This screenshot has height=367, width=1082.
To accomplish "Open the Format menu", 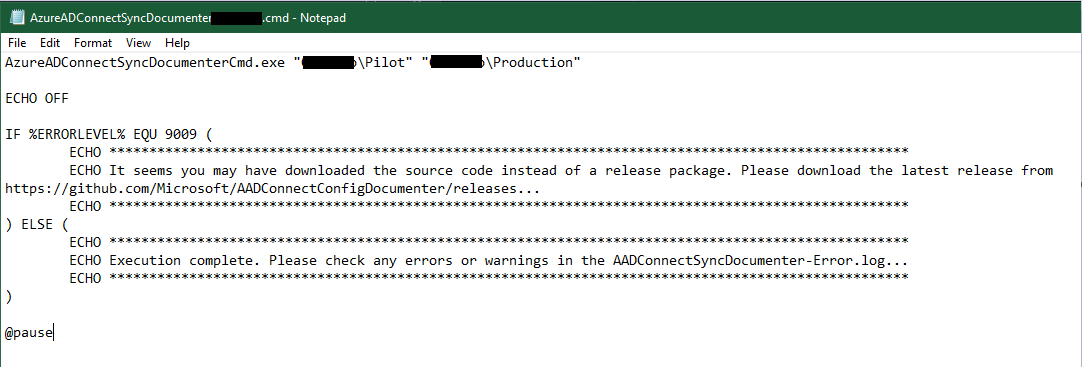I will point(92,43).
